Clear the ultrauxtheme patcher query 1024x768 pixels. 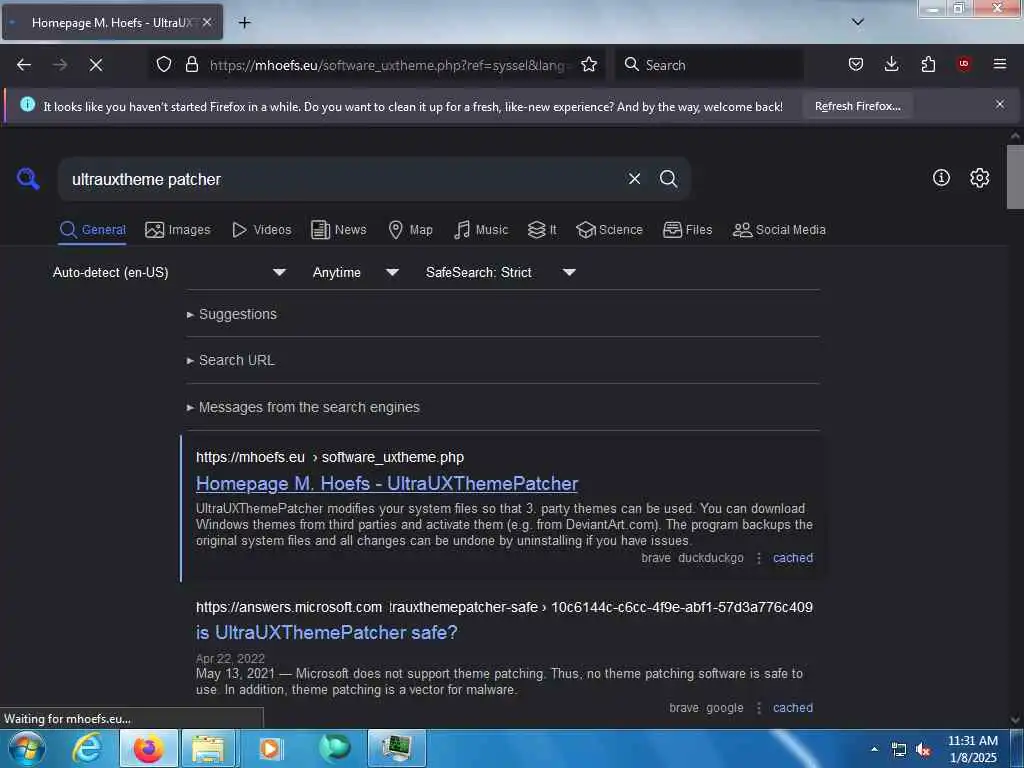(x=634, y=179)
